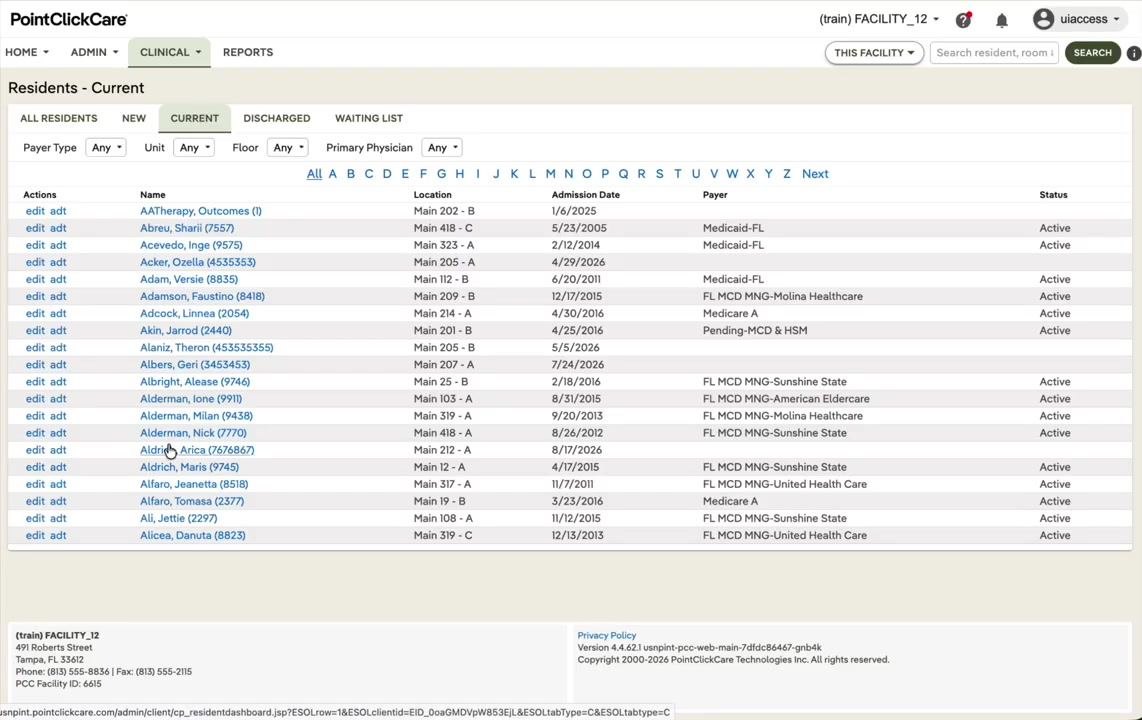Image resolution: width=1142 pixels, height=720 pixels.
Task: Click adt for Acevedo, Inge
Action: point(58,245)
